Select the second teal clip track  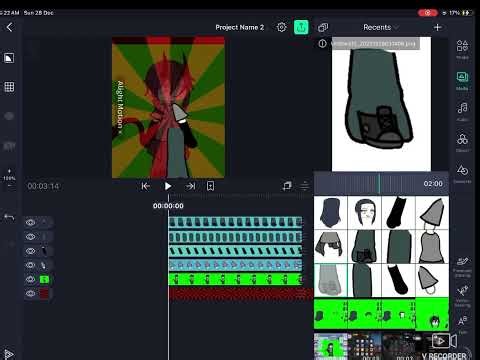click(235, 237)
